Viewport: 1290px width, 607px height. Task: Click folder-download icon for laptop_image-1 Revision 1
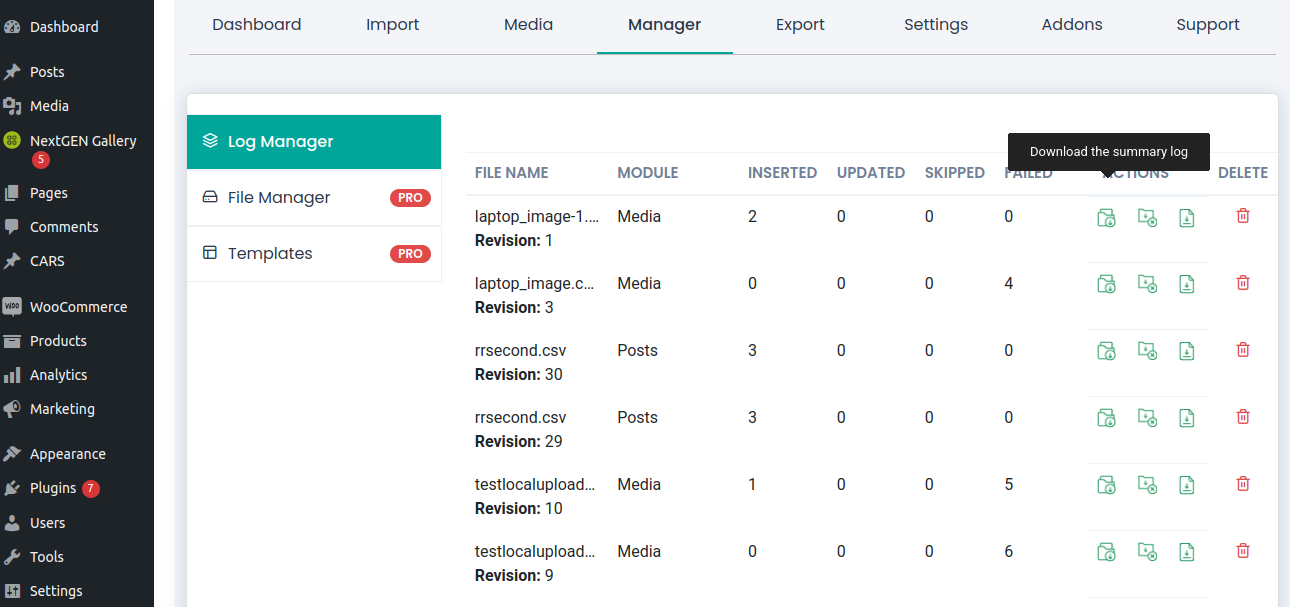click(x=1106, y=217)
